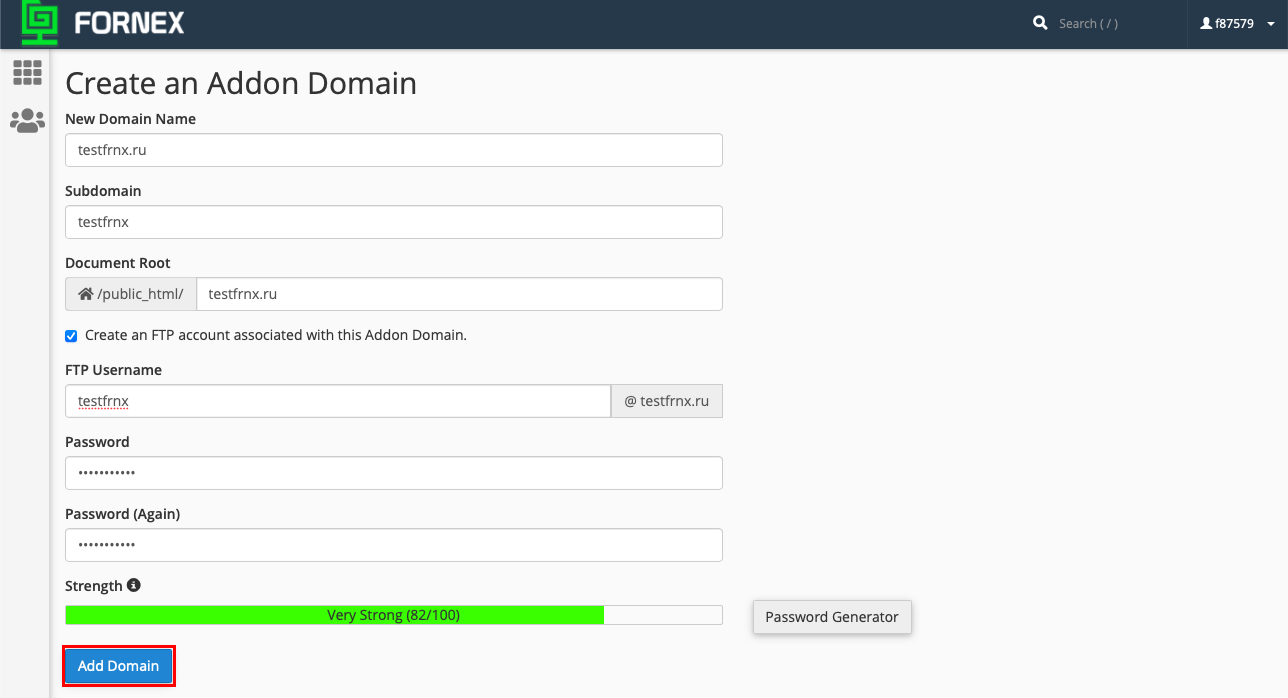Click the "New Domain Name" label
The image size is (1288, 698).
pos(130,119)
